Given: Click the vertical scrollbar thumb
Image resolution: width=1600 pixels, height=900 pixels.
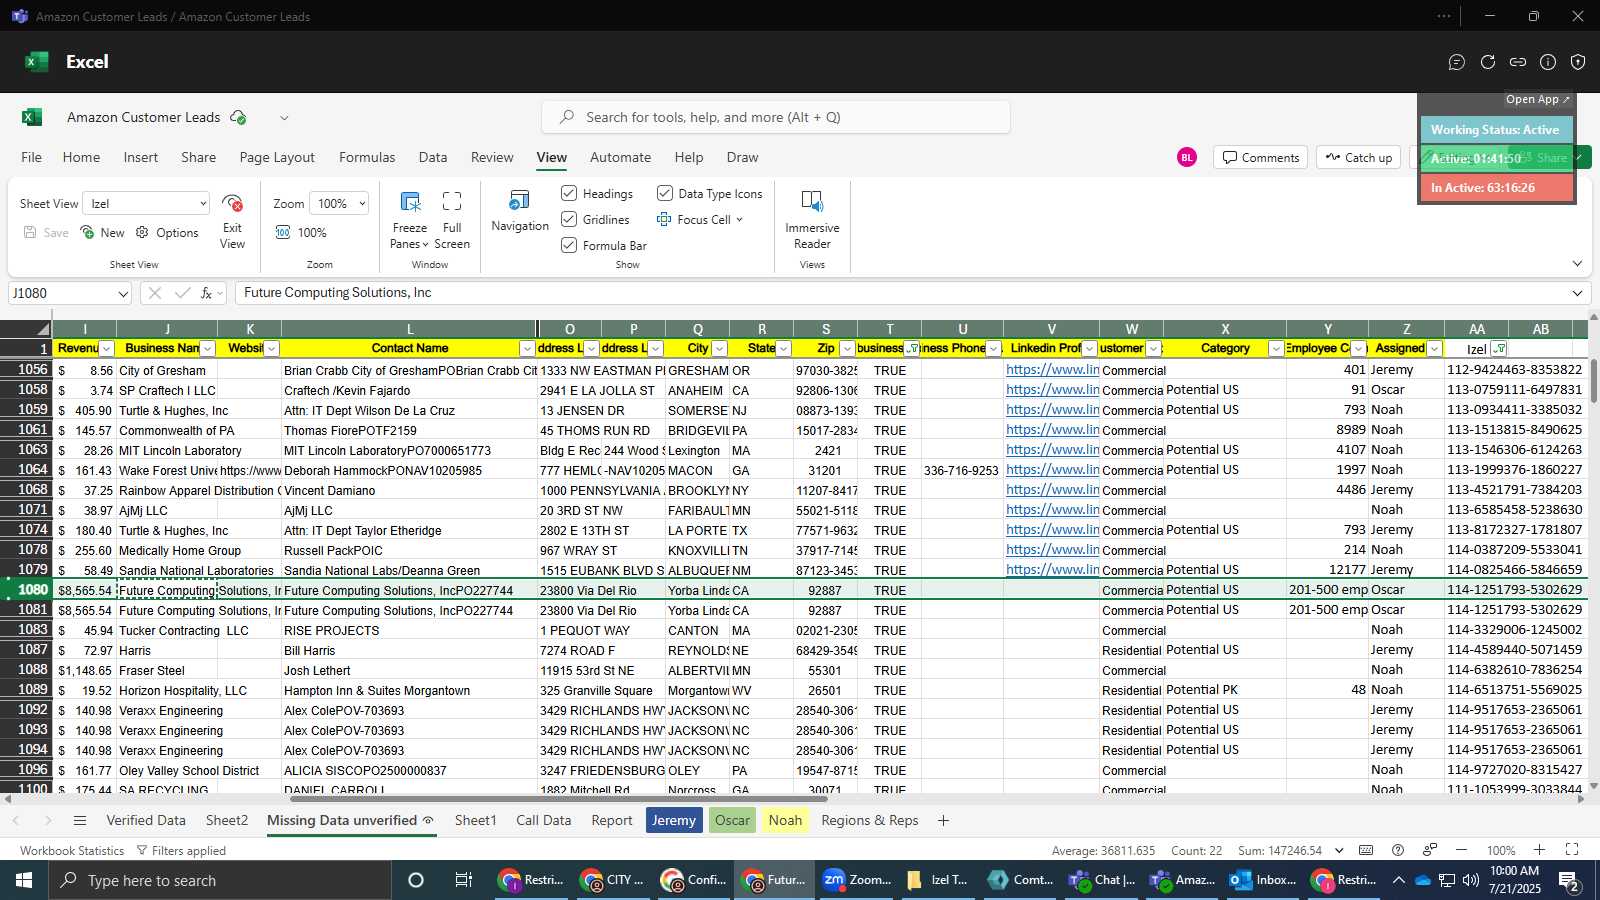Looking at the screenshot, I should tap(1593, 380).
